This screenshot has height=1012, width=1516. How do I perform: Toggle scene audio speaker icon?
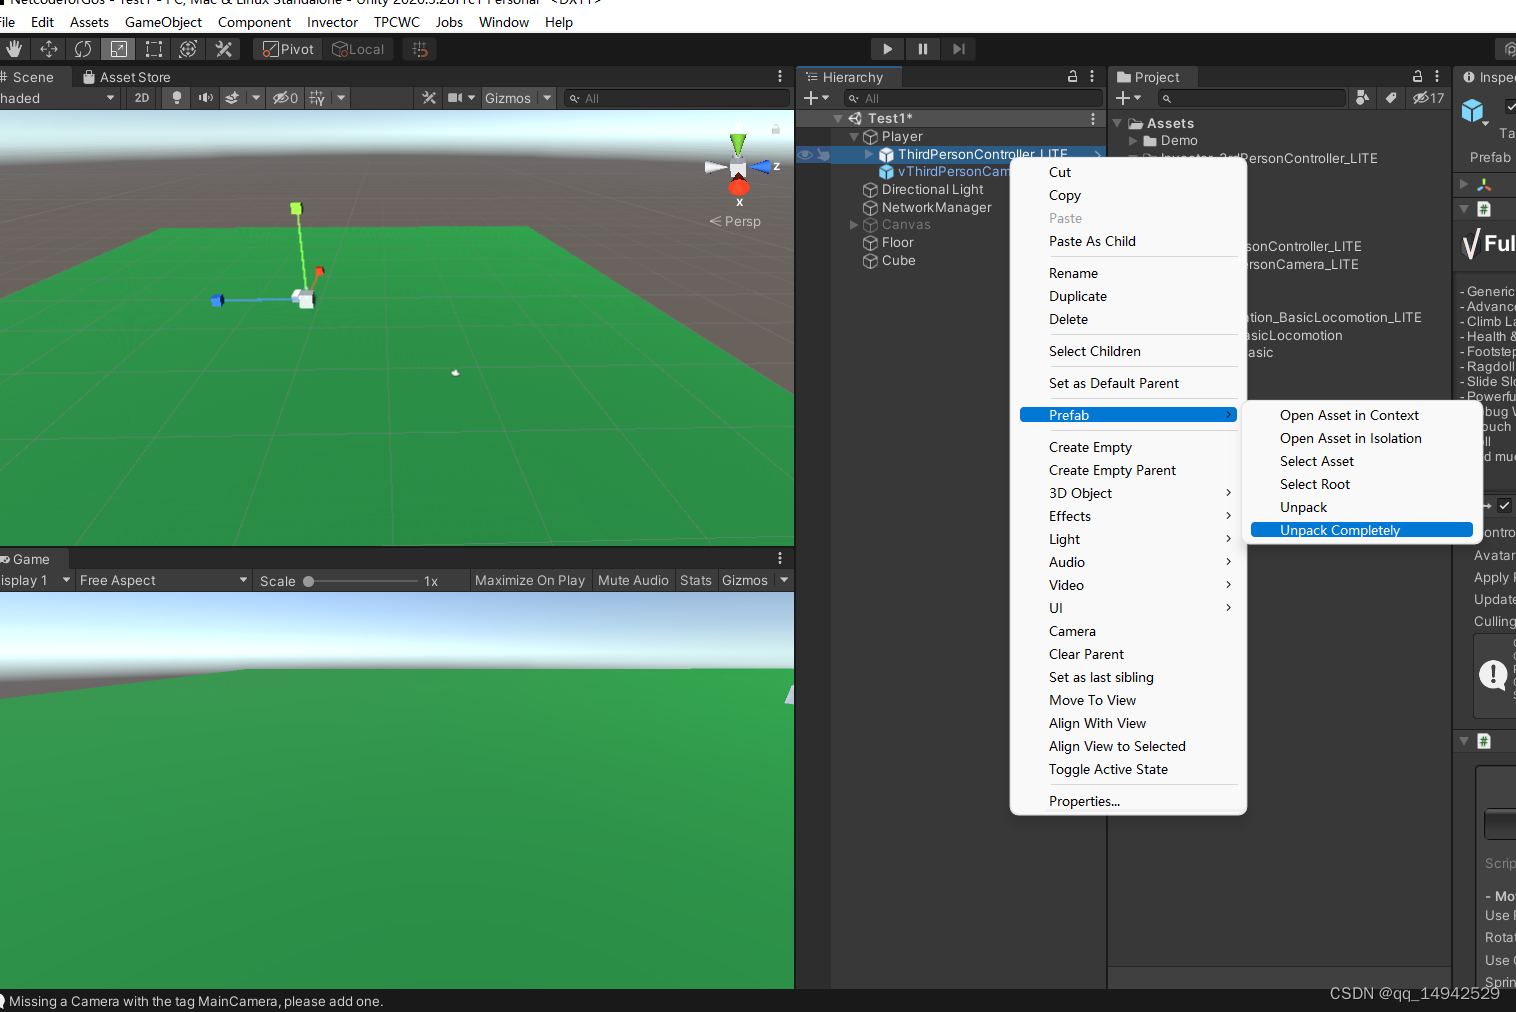206,98
